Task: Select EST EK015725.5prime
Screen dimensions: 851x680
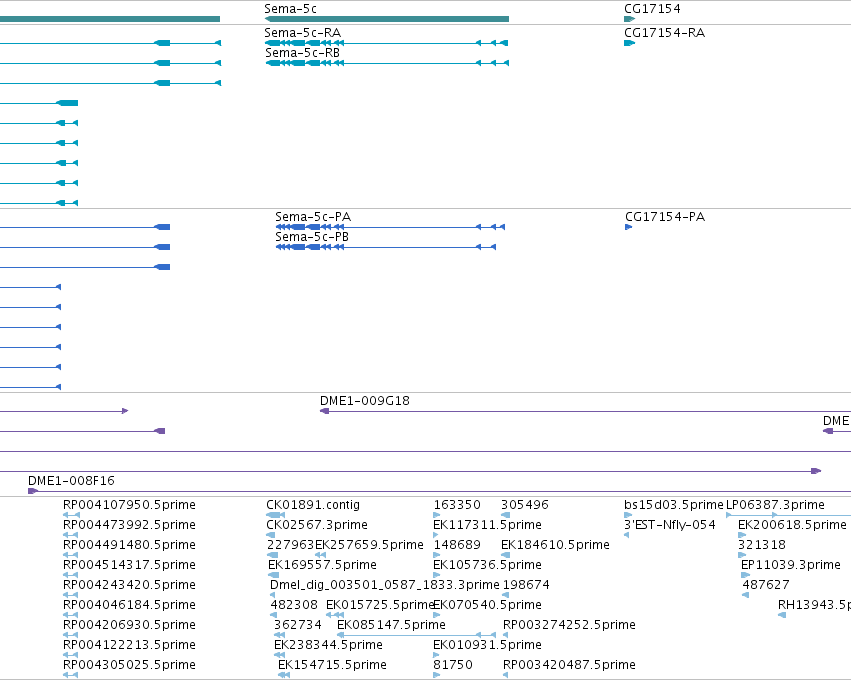Action: [380, 605]
